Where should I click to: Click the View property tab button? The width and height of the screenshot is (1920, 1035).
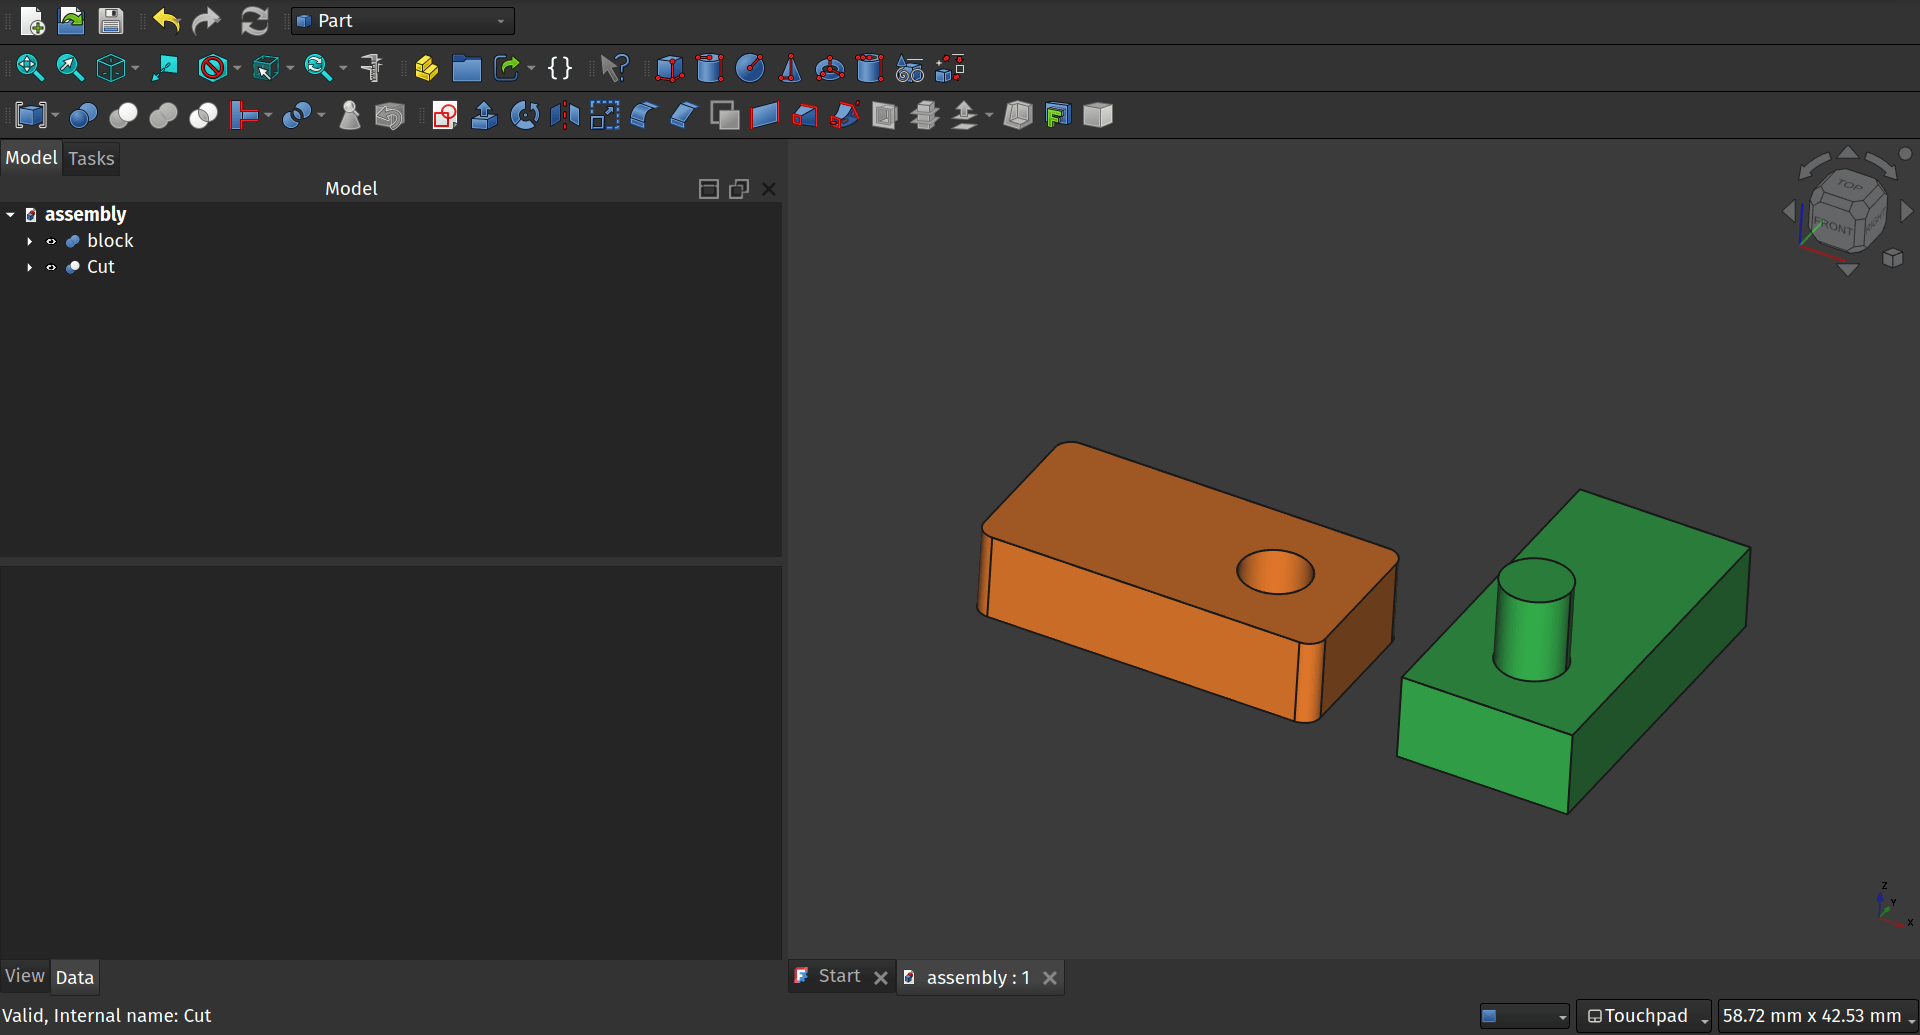click(x=25, y=977)
